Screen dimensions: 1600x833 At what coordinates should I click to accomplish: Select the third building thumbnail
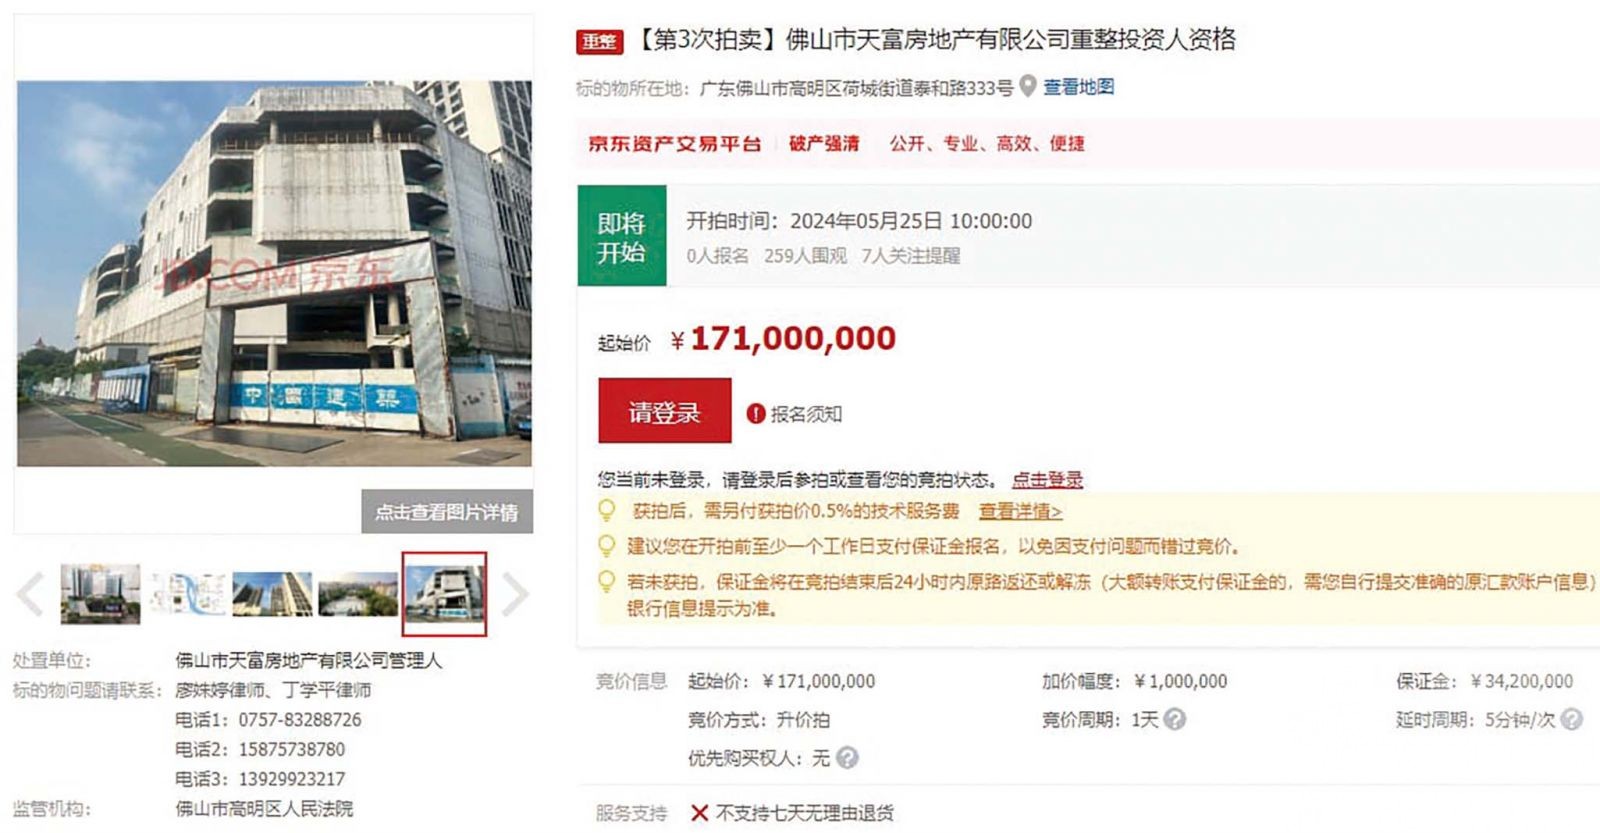point(272,594)
